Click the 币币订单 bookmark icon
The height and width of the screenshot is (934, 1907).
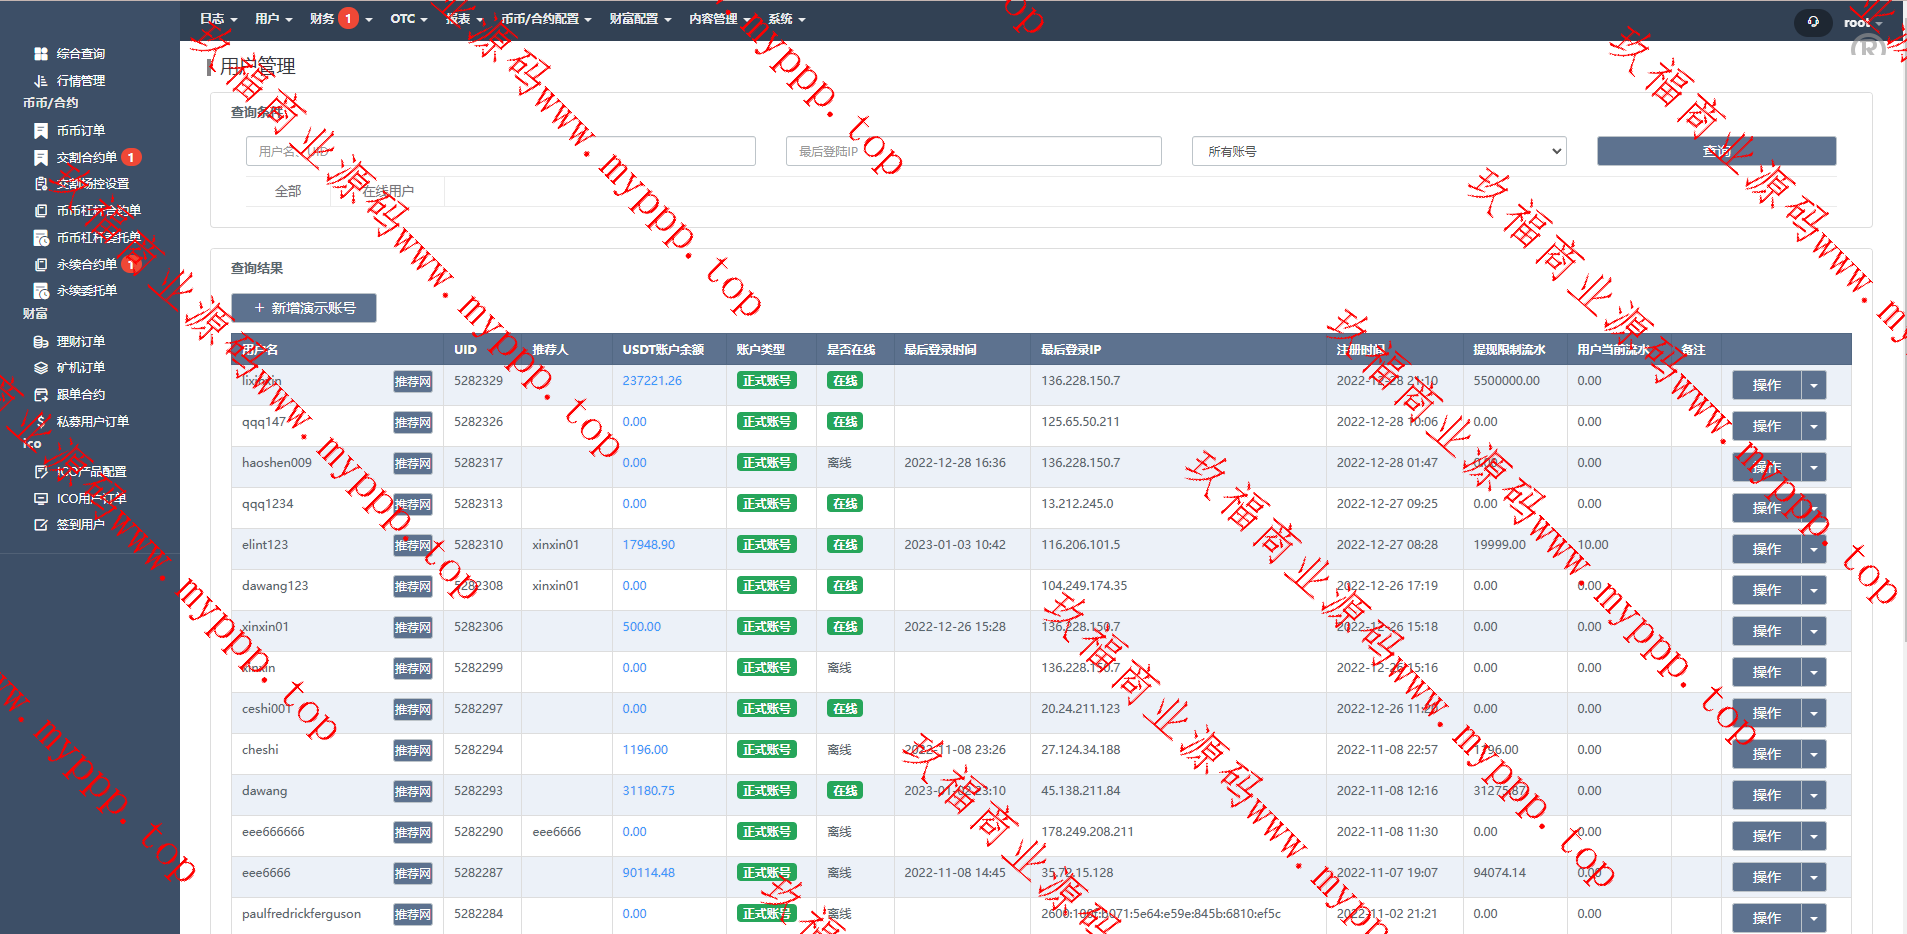tap(41, 131)
